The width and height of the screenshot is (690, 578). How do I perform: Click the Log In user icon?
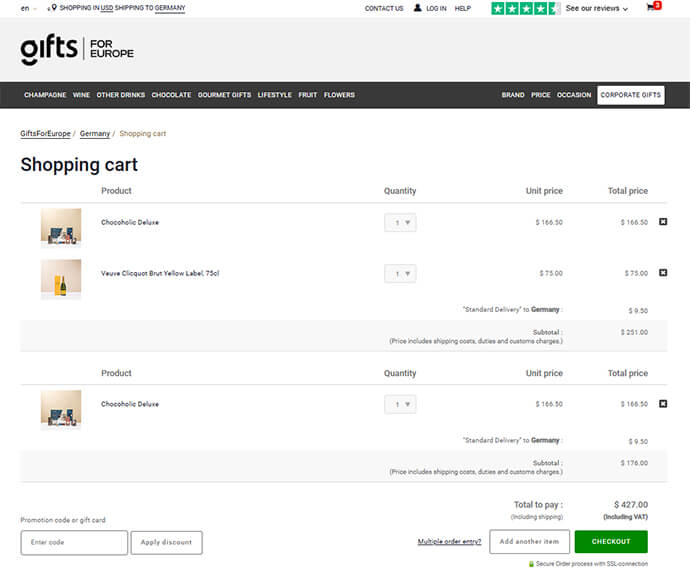tap(417, 8)
